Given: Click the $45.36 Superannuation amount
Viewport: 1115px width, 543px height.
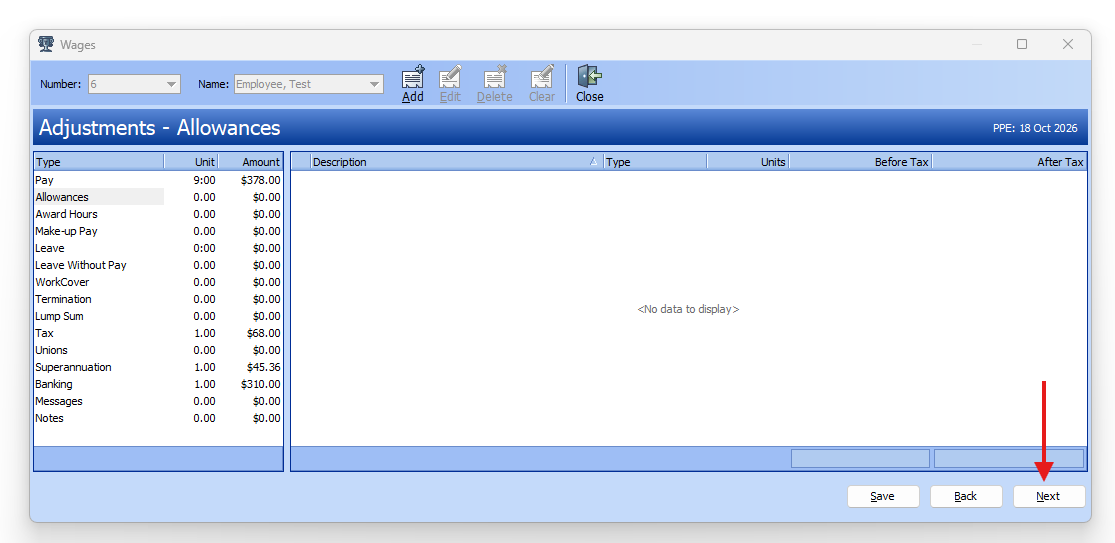Looking at the screenshot, I should tap(263, 367).
